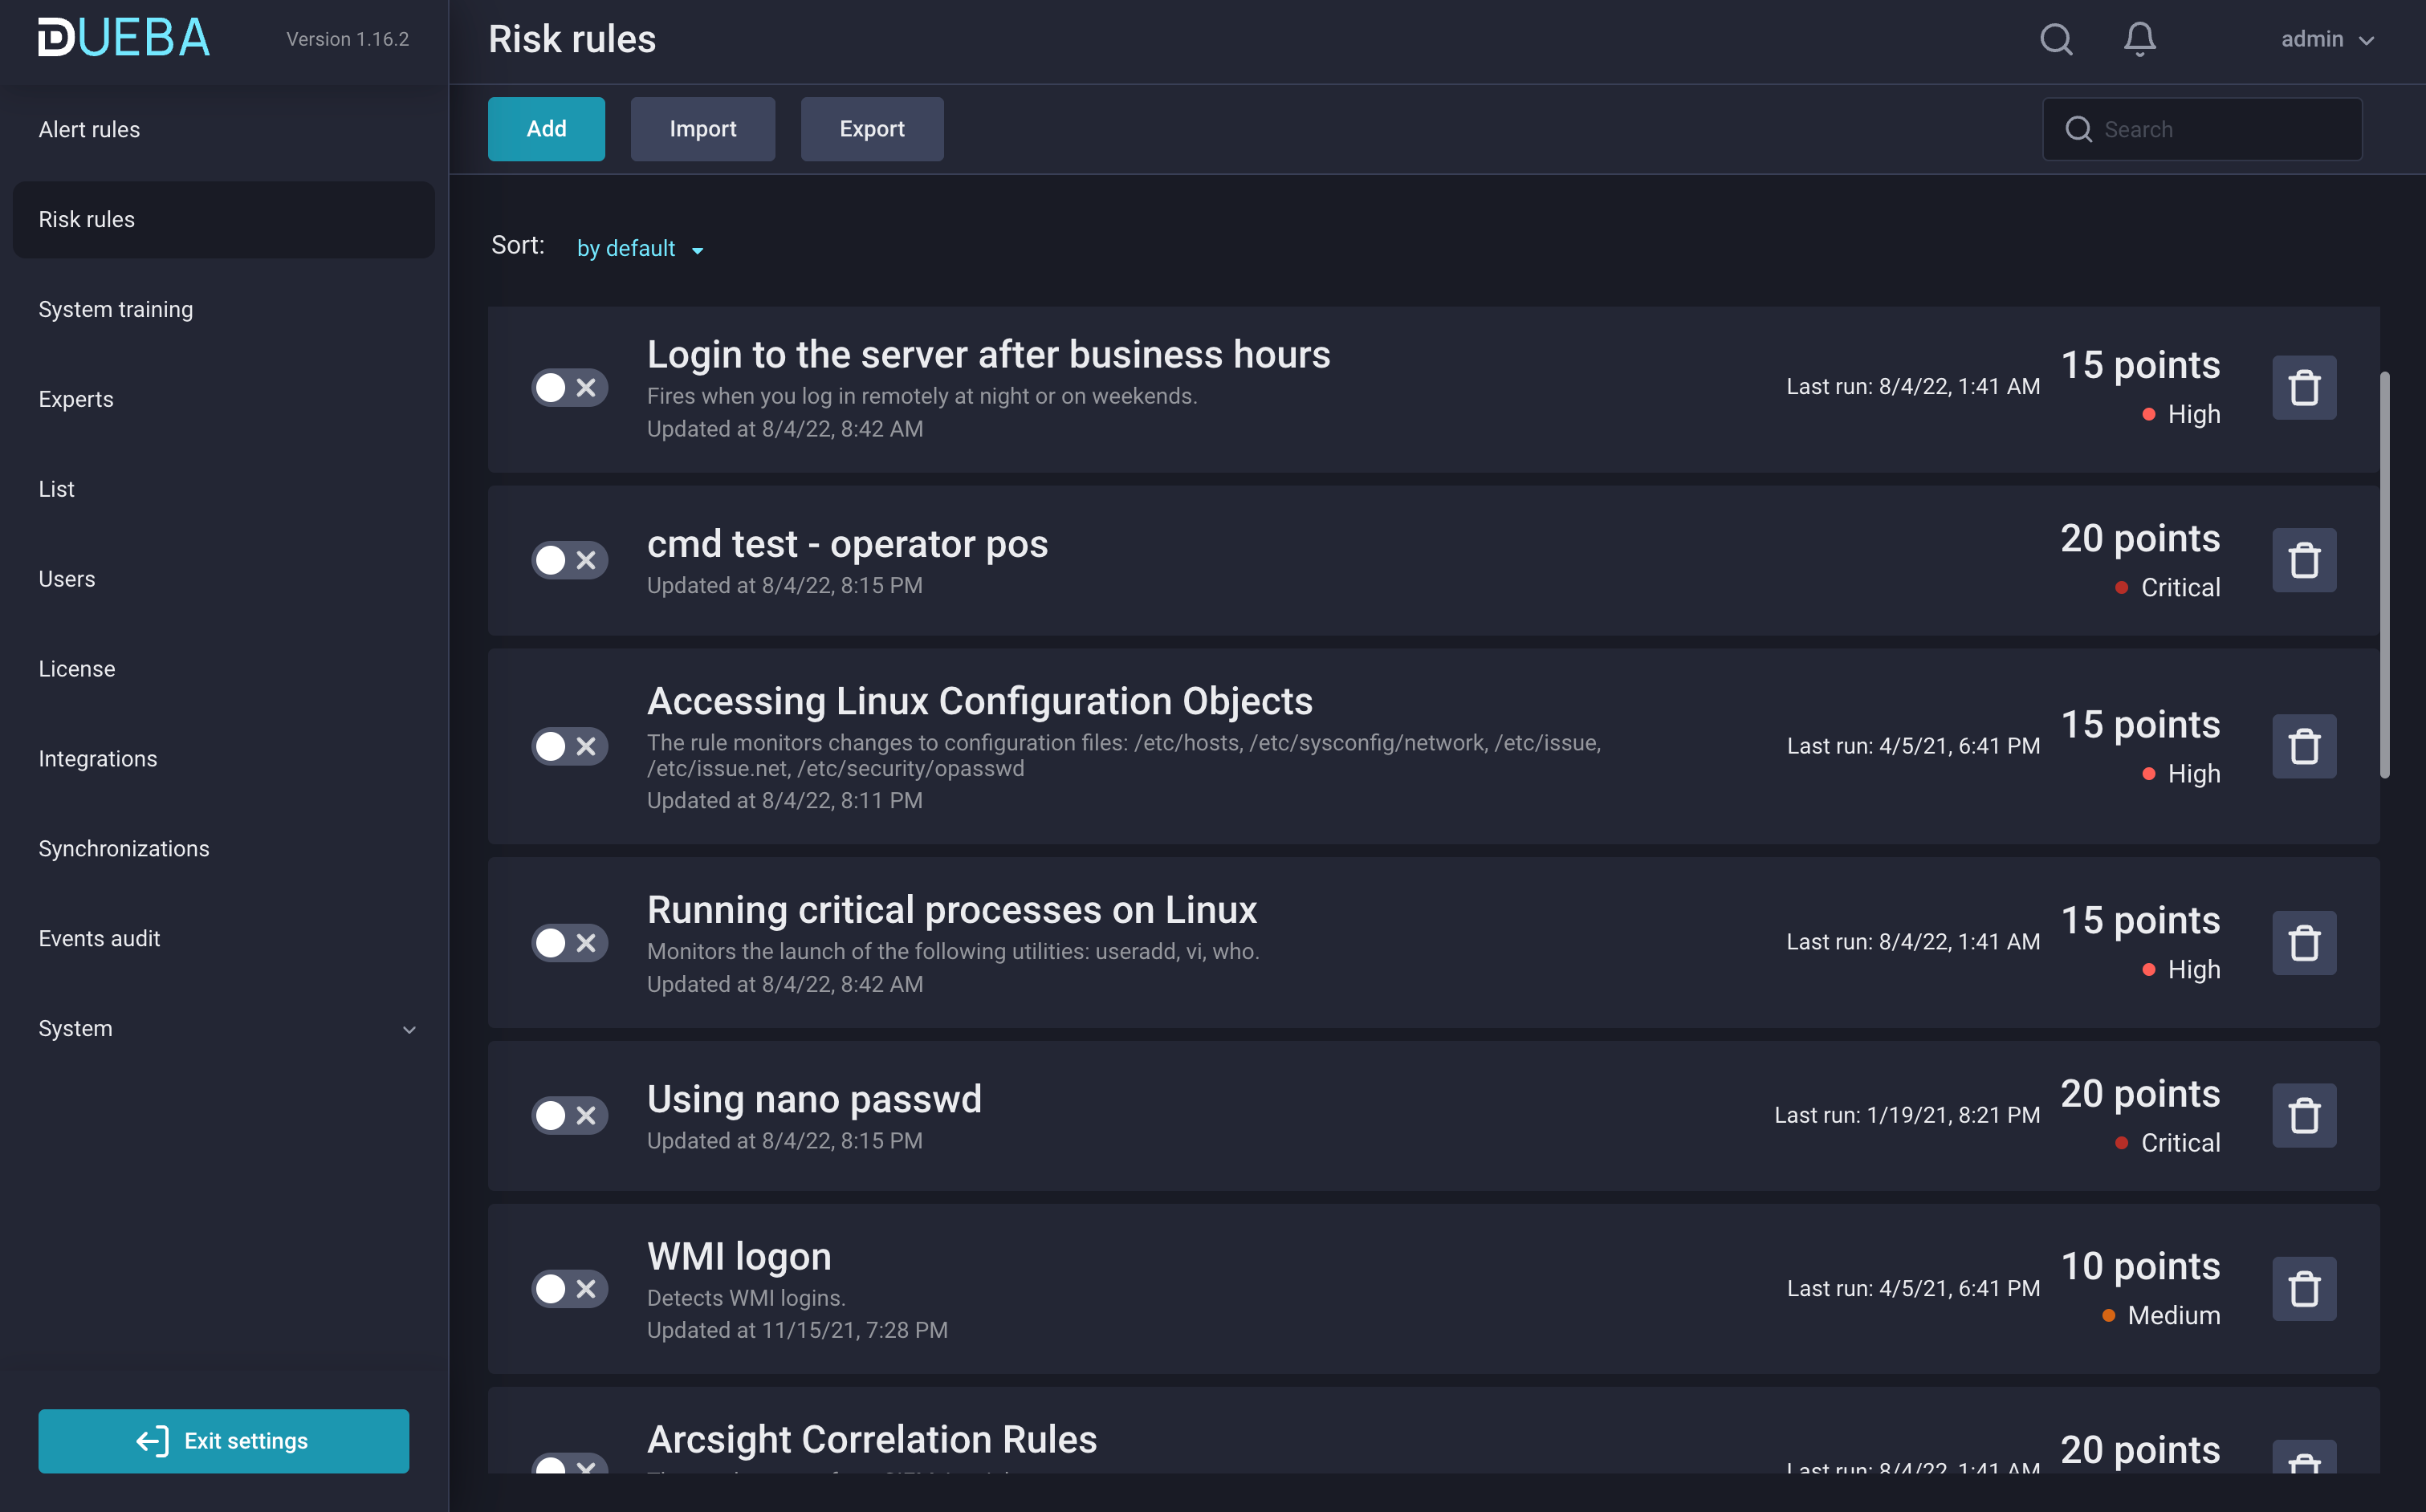The image size is (2426, 1512).
Task: Delete the WMI logon rule
Action: click(x=2303, y=1288)
